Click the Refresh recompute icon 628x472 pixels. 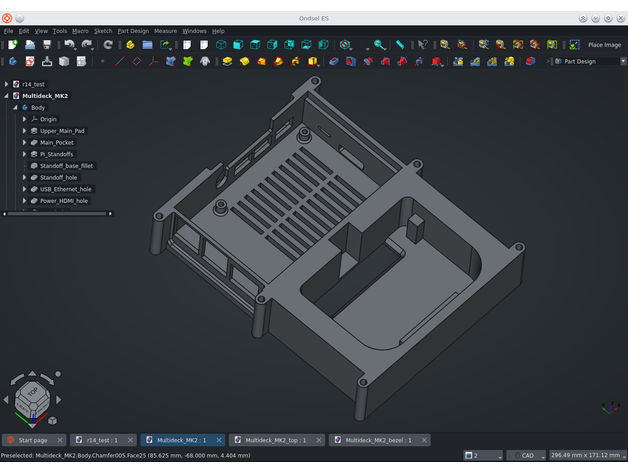108,45
